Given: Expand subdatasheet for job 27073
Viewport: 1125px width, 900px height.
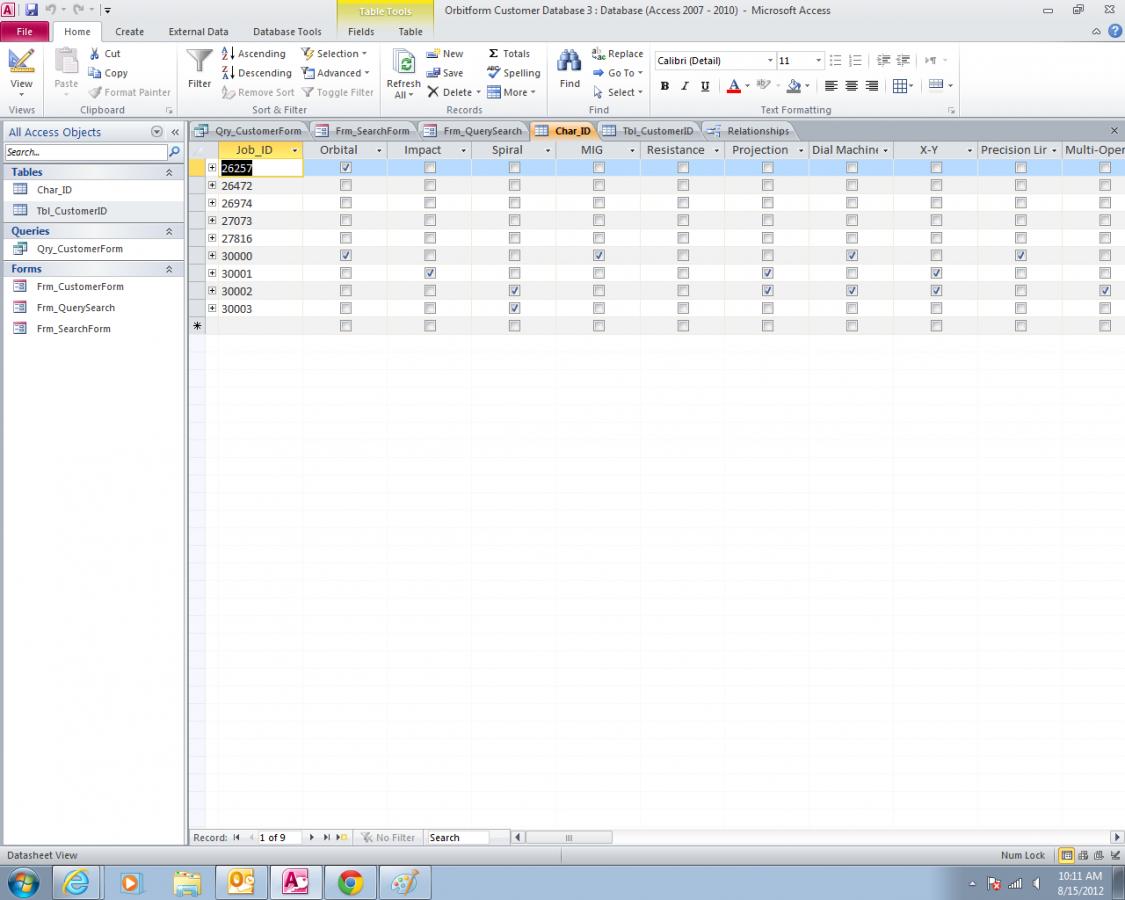Looking at the screenshot, I should [x=212, y=221].
